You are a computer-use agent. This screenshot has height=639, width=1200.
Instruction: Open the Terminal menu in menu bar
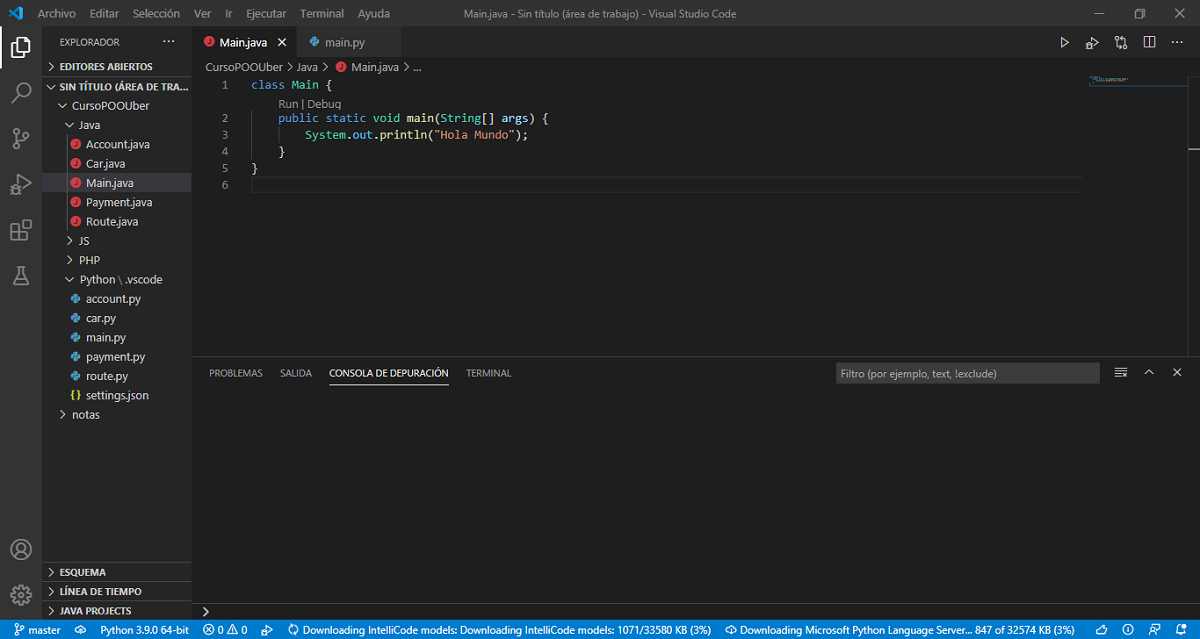click(x=322, y=14)
